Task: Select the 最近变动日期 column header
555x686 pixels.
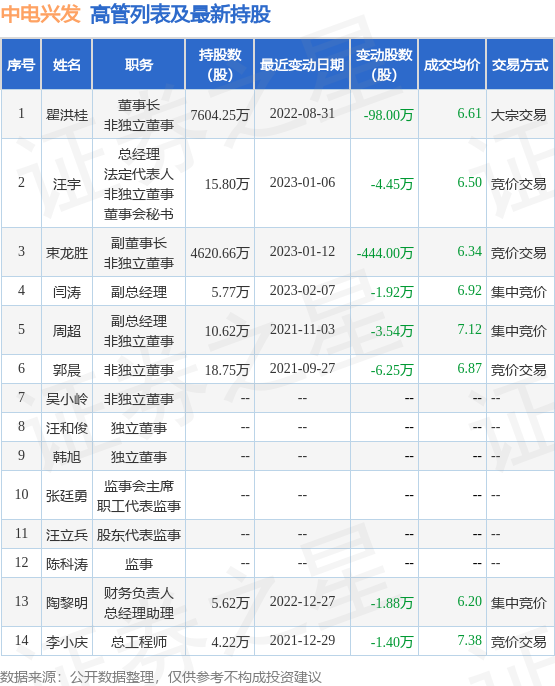Action: point(302,65)
